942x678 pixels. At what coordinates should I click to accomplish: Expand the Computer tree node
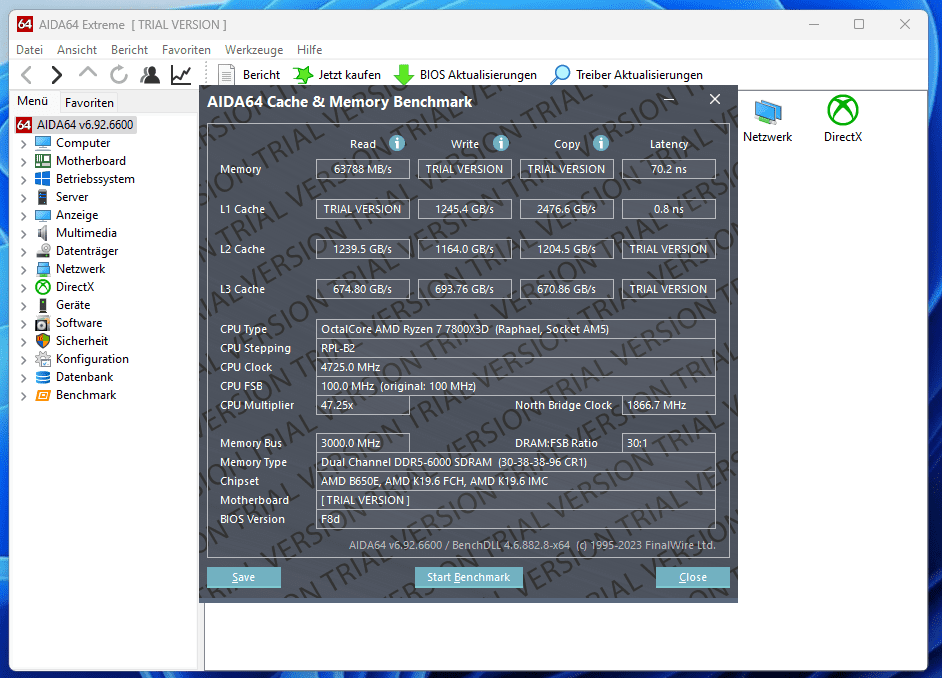coord(23,144)
